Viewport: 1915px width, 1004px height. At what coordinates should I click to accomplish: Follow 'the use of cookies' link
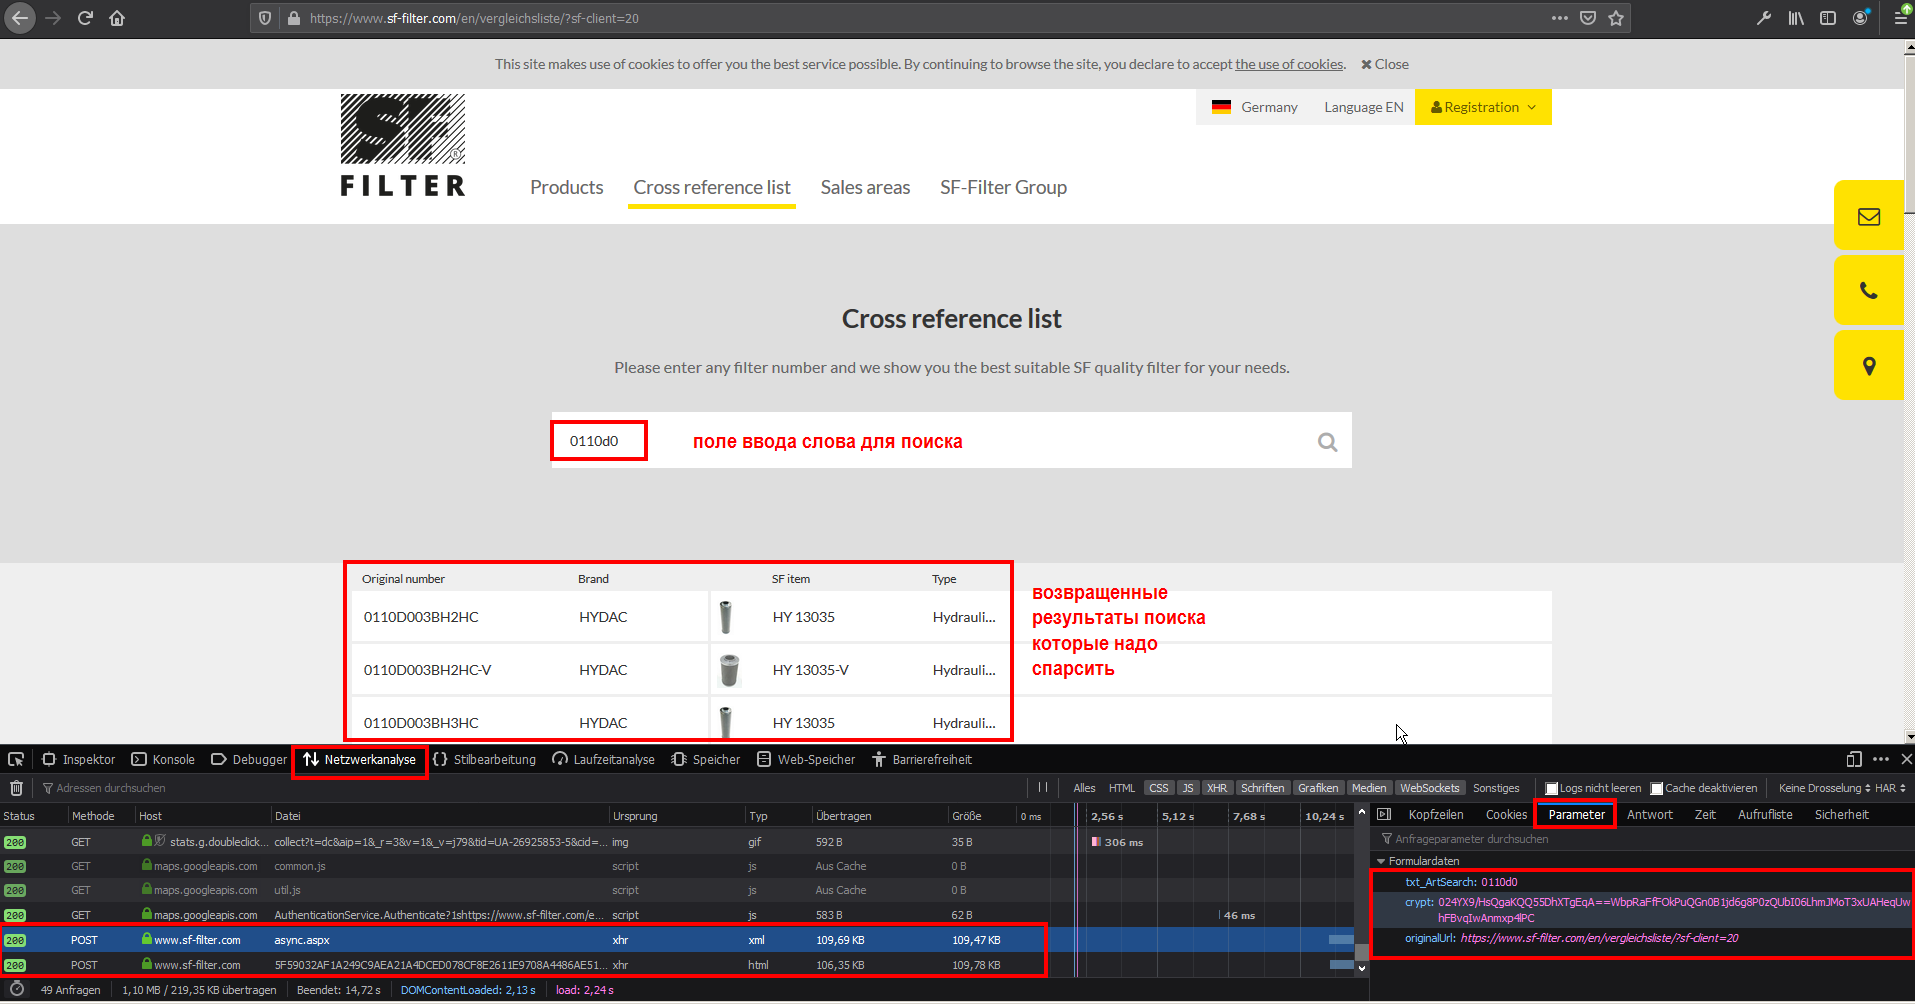click(1289, 64)
